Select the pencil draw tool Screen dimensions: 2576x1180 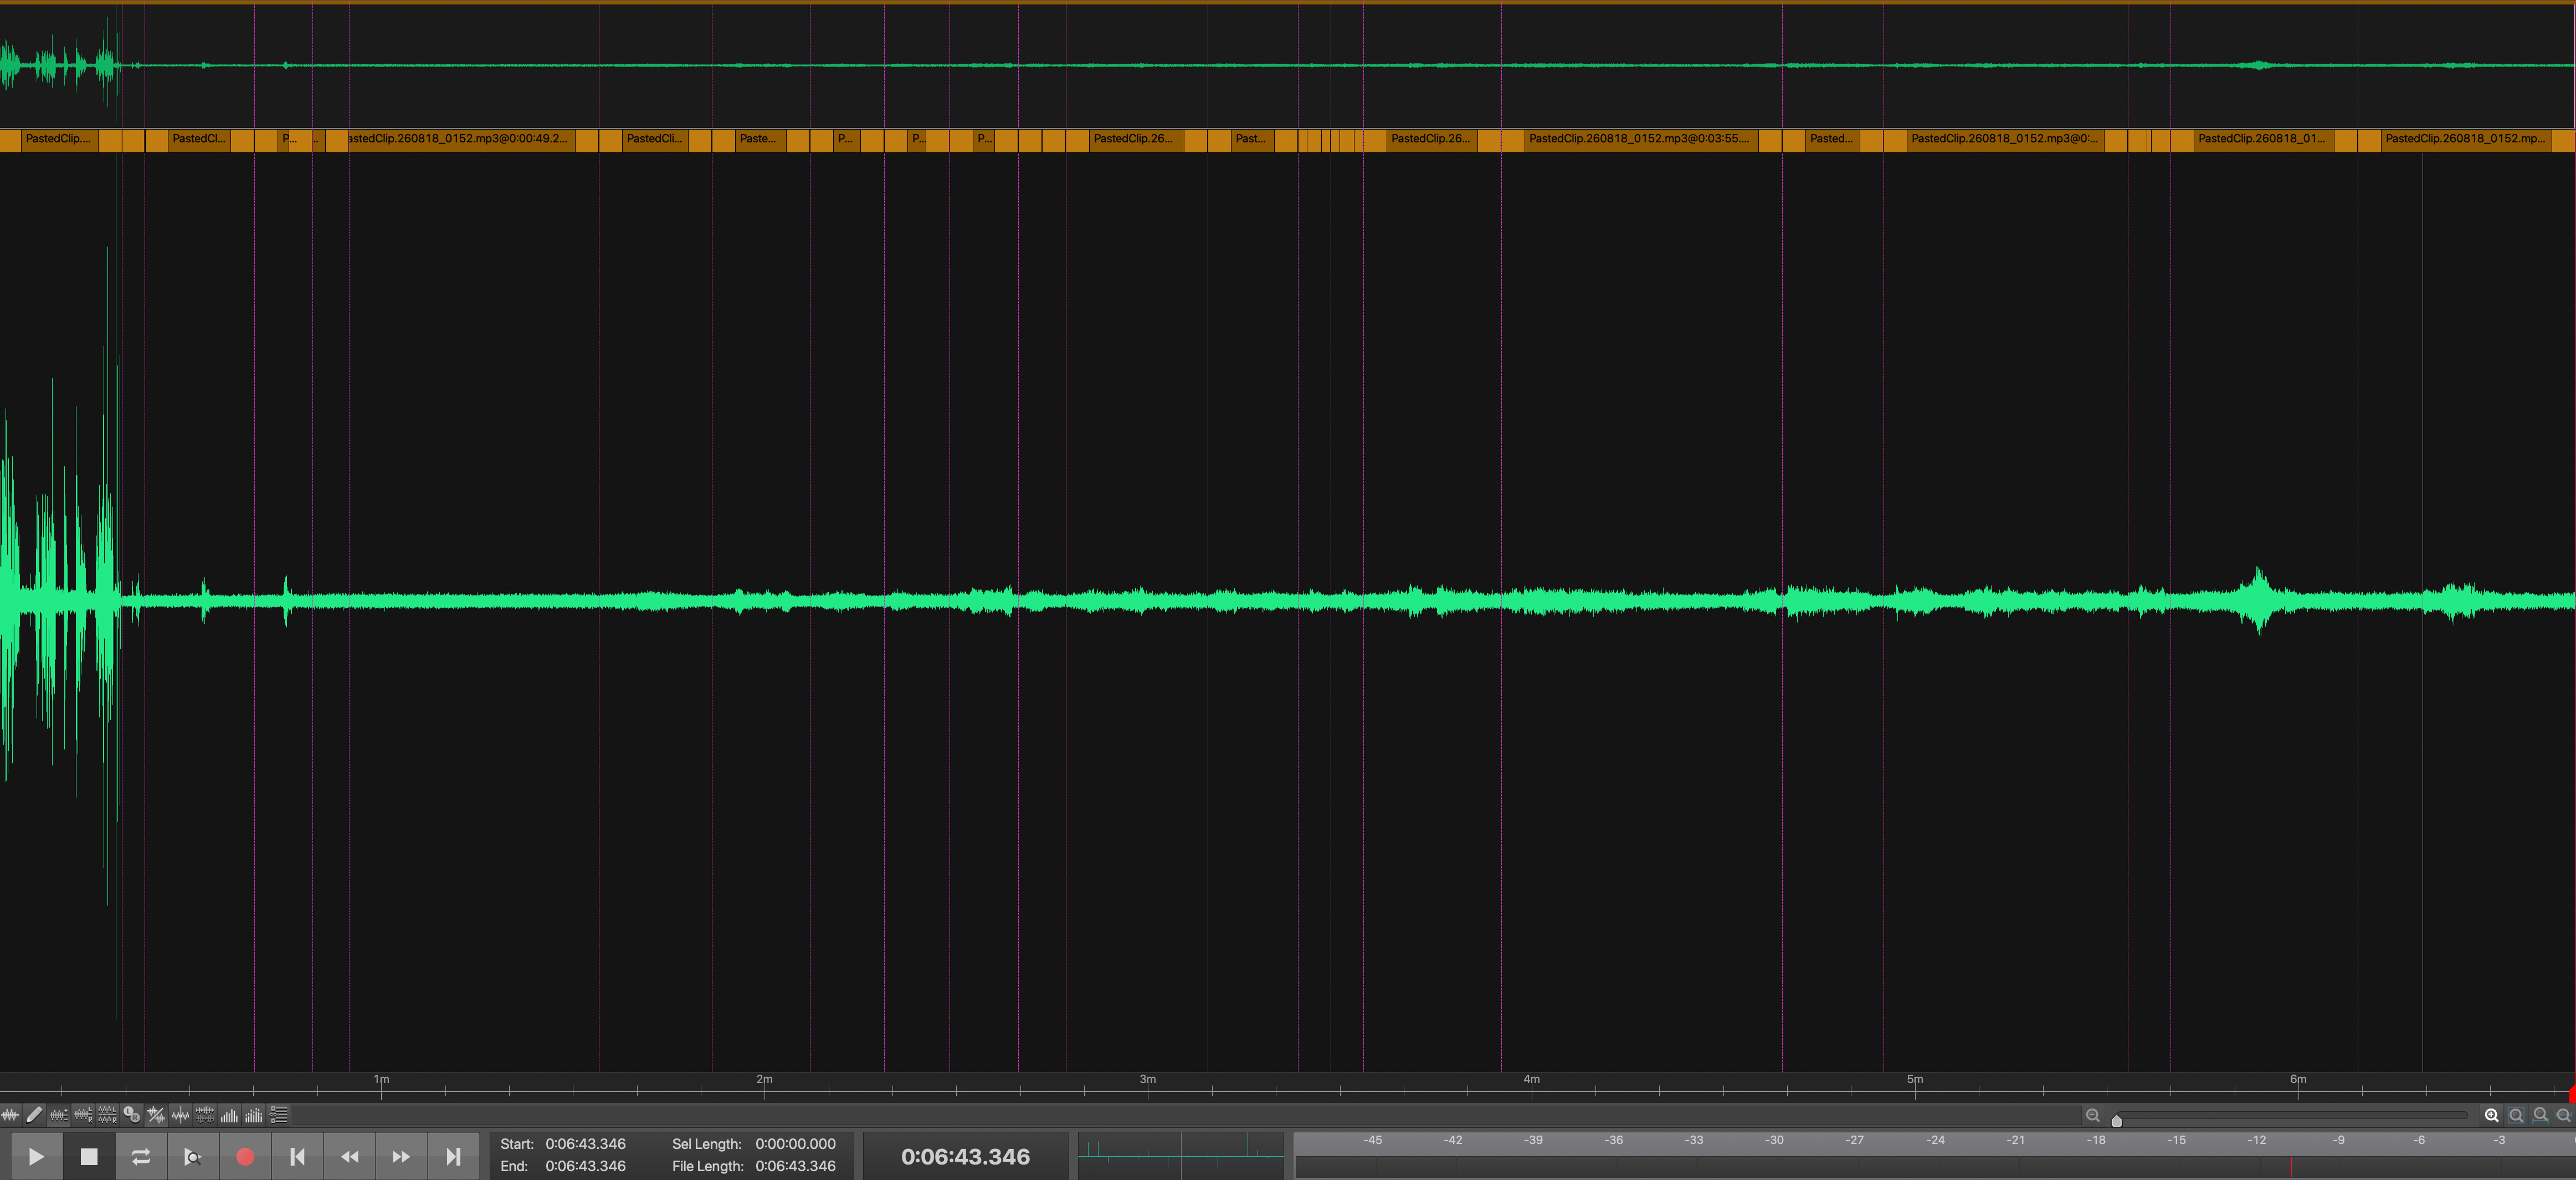tap(34, 1115)
